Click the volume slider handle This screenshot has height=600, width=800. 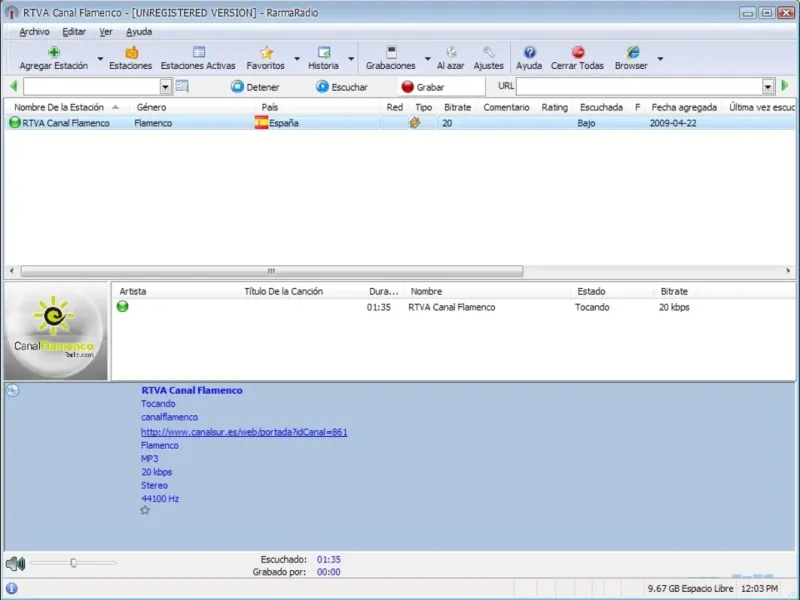click(x=73, y=563)
